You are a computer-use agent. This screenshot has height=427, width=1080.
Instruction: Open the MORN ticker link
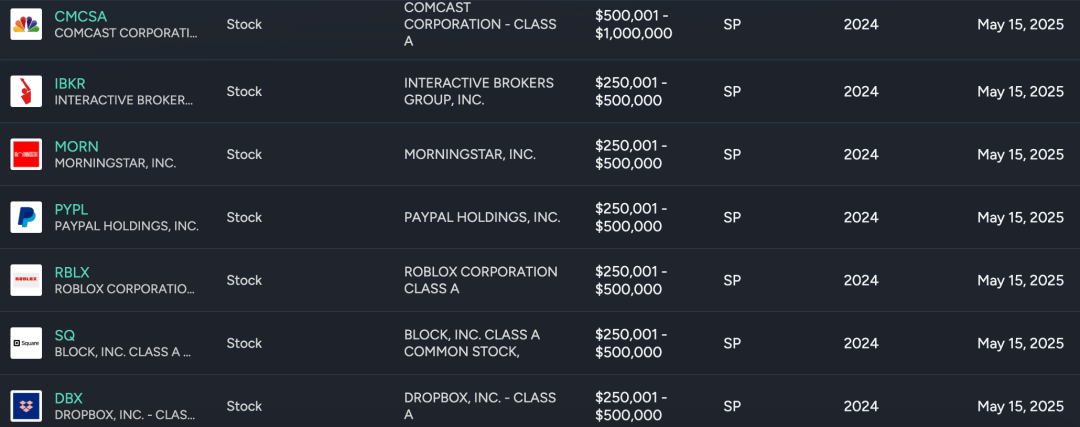(x=76, y=146)
